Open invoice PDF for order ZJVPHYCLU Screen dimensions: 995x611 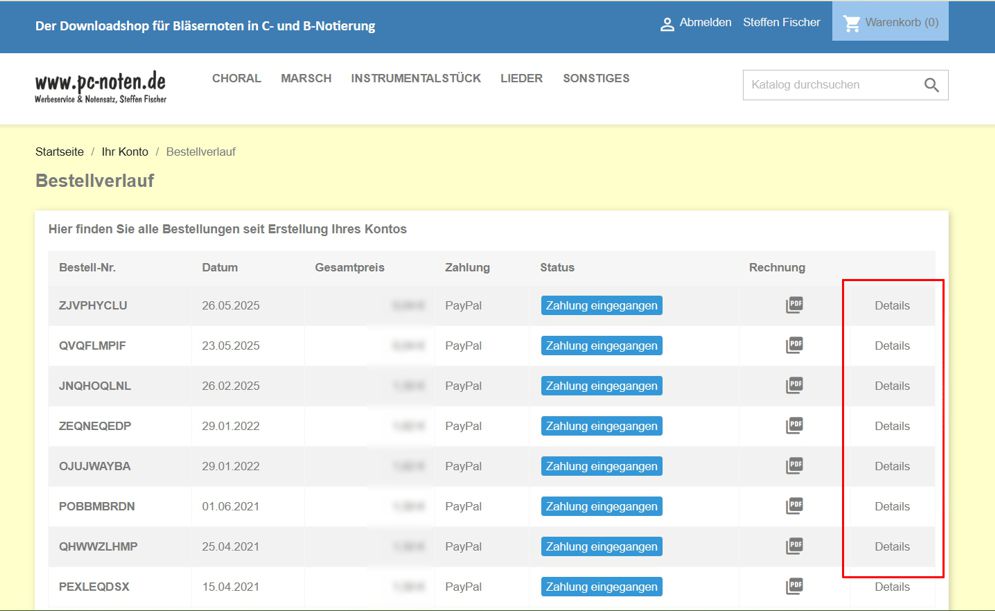794,305
